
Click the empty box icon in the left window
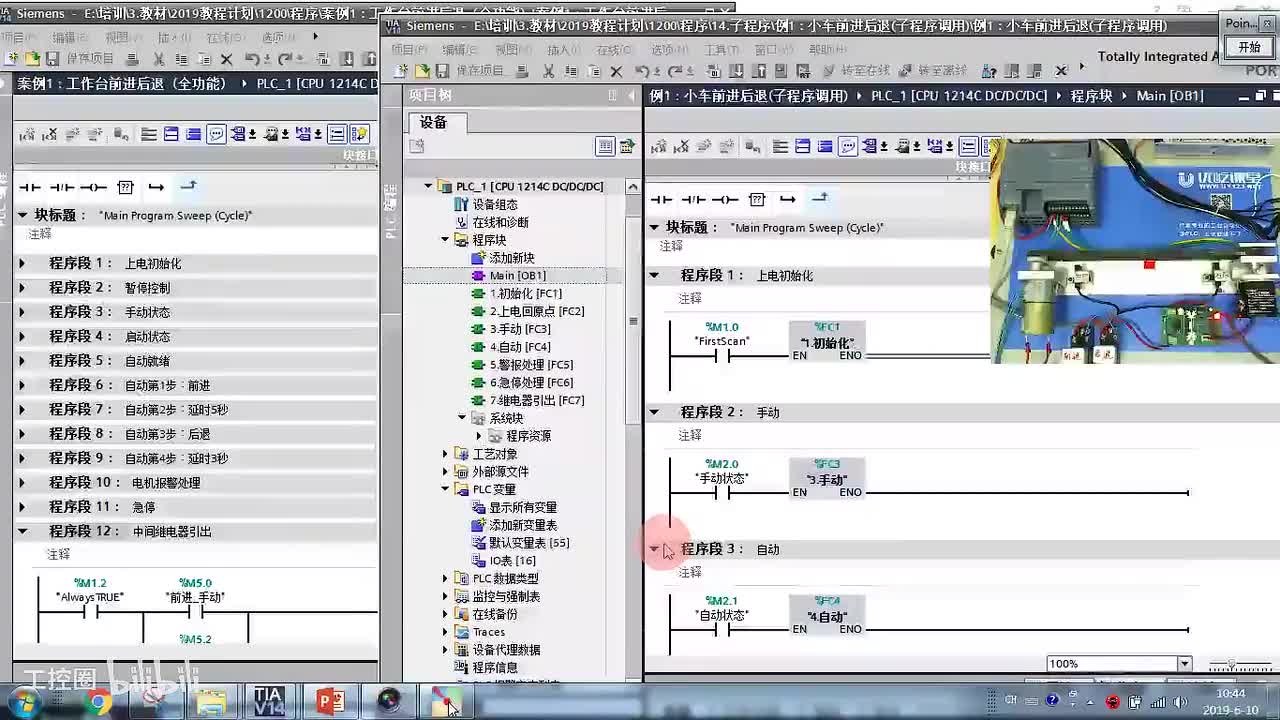click(x=125, y=187)
